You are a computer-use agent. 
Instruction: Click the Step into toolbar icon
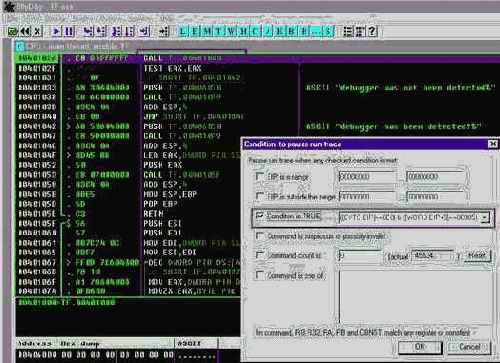(x=88, y=32)
